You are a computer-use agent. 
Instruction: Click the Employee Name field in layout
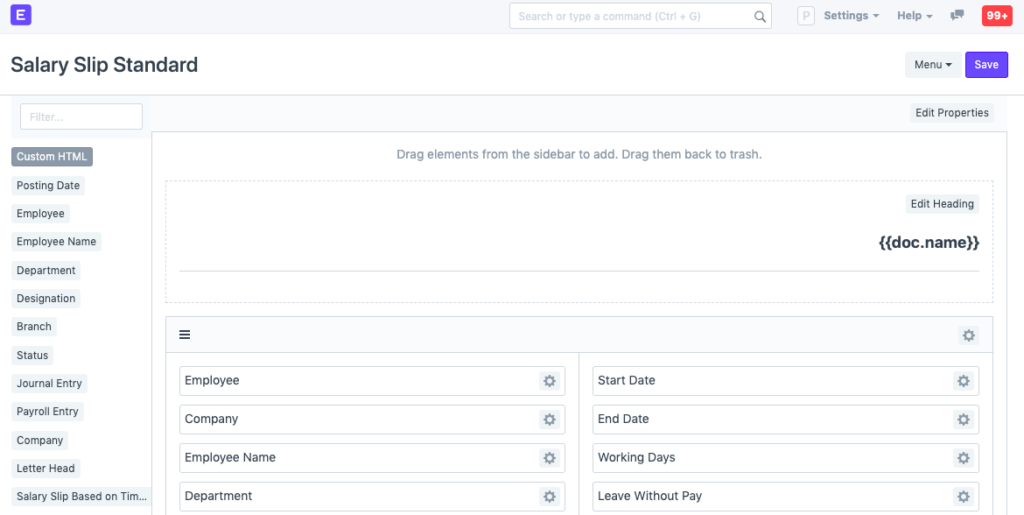(x=372, y=458)
